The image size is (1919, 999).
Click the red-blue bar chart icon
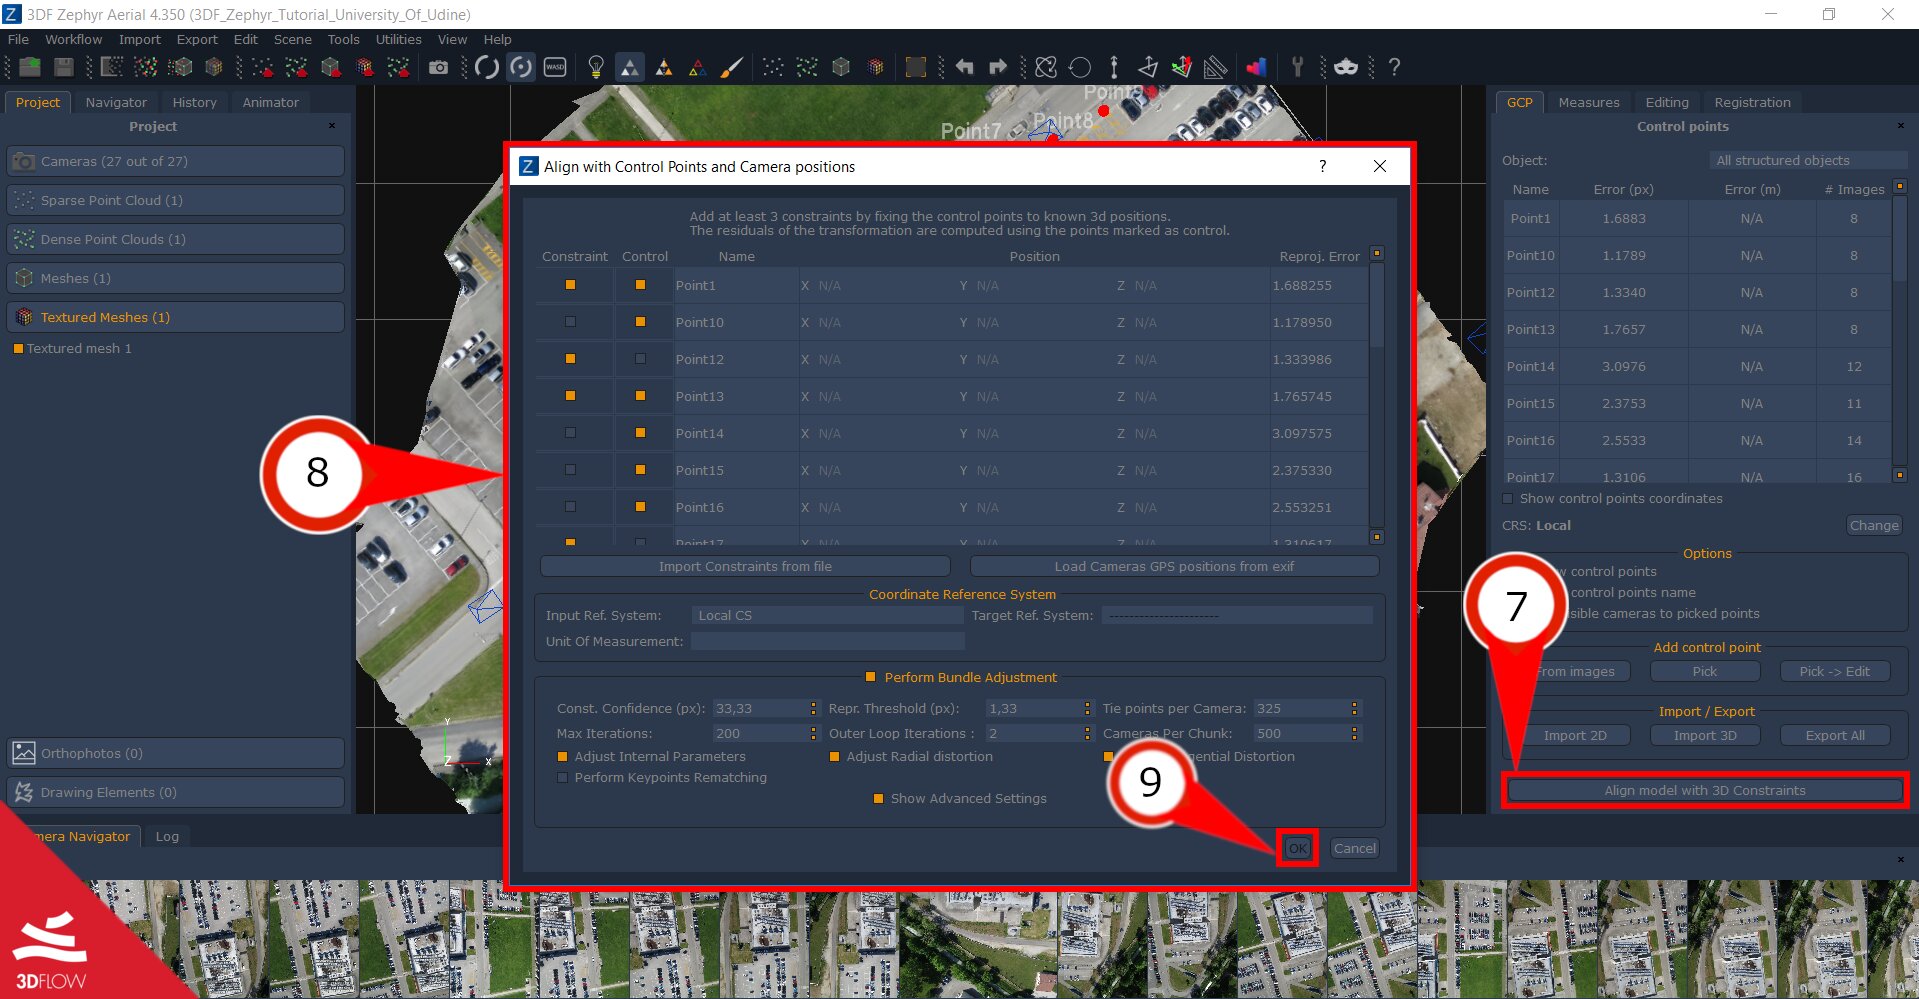(x=1256, y=67)
